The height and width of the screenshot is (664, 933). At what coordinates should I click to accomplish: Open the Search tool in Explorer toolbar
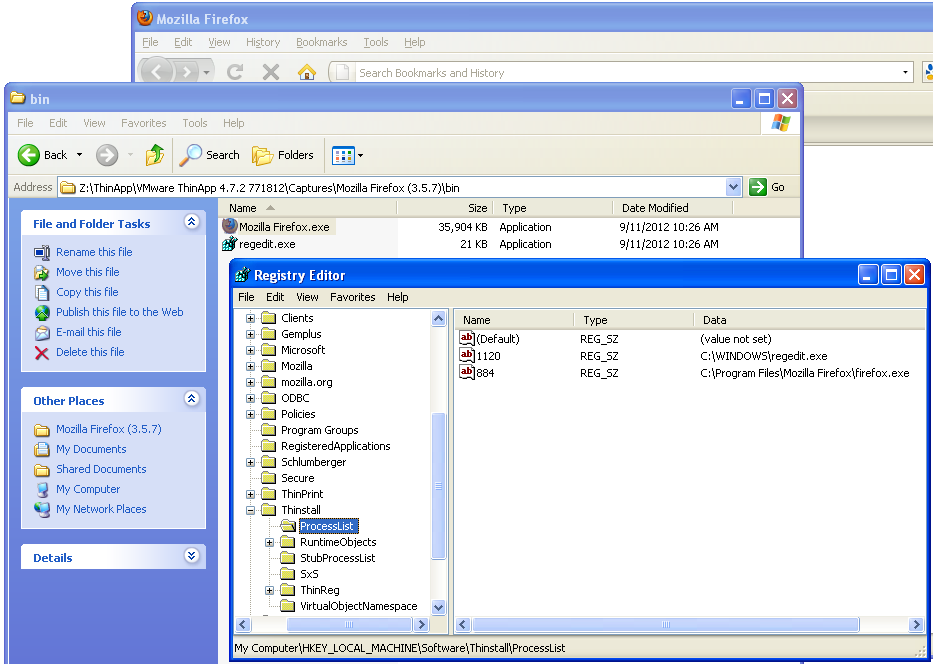click(x=210, y=155)
